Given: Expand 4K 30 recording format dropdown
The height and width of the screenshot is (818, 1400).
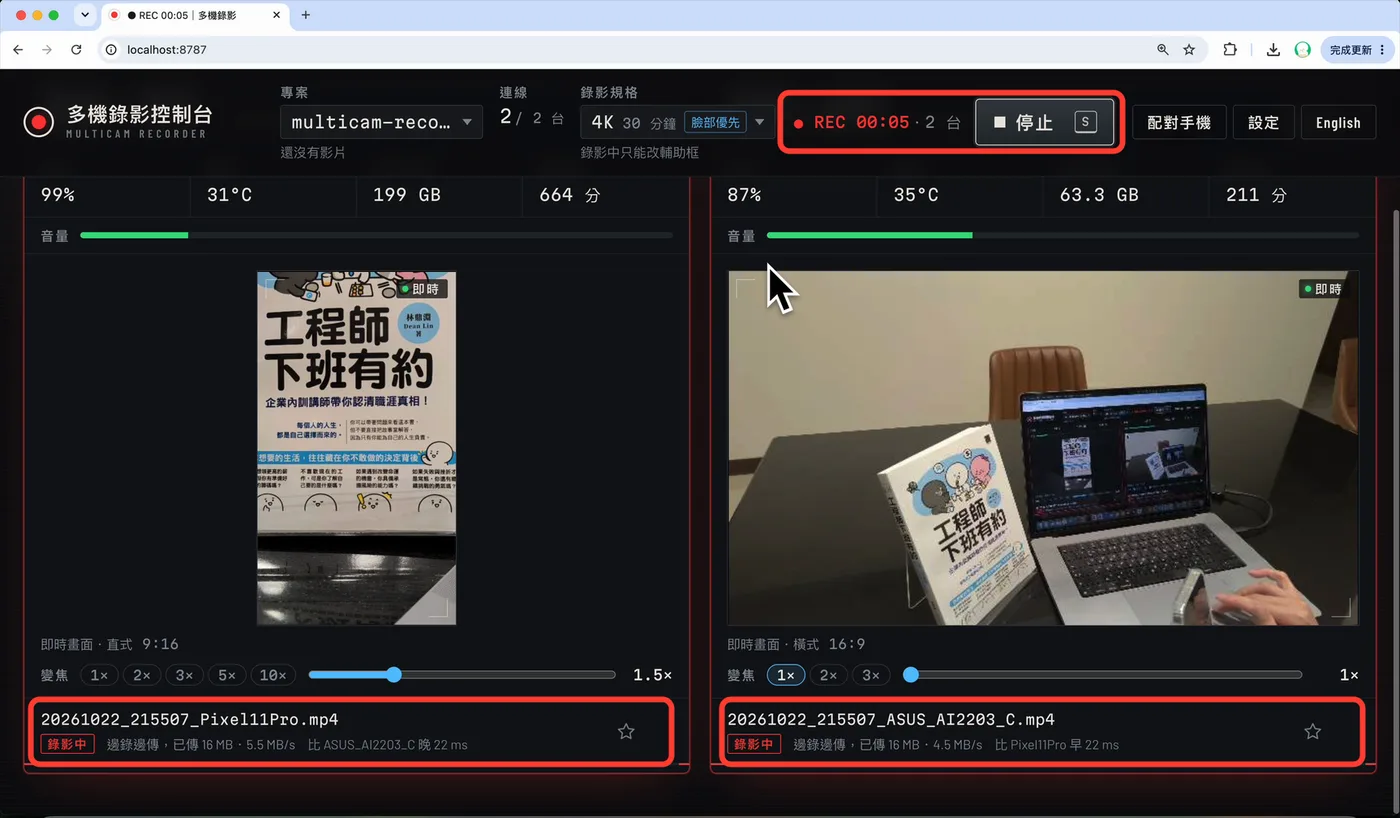Looking at the screenshot, I should point(677,122).
